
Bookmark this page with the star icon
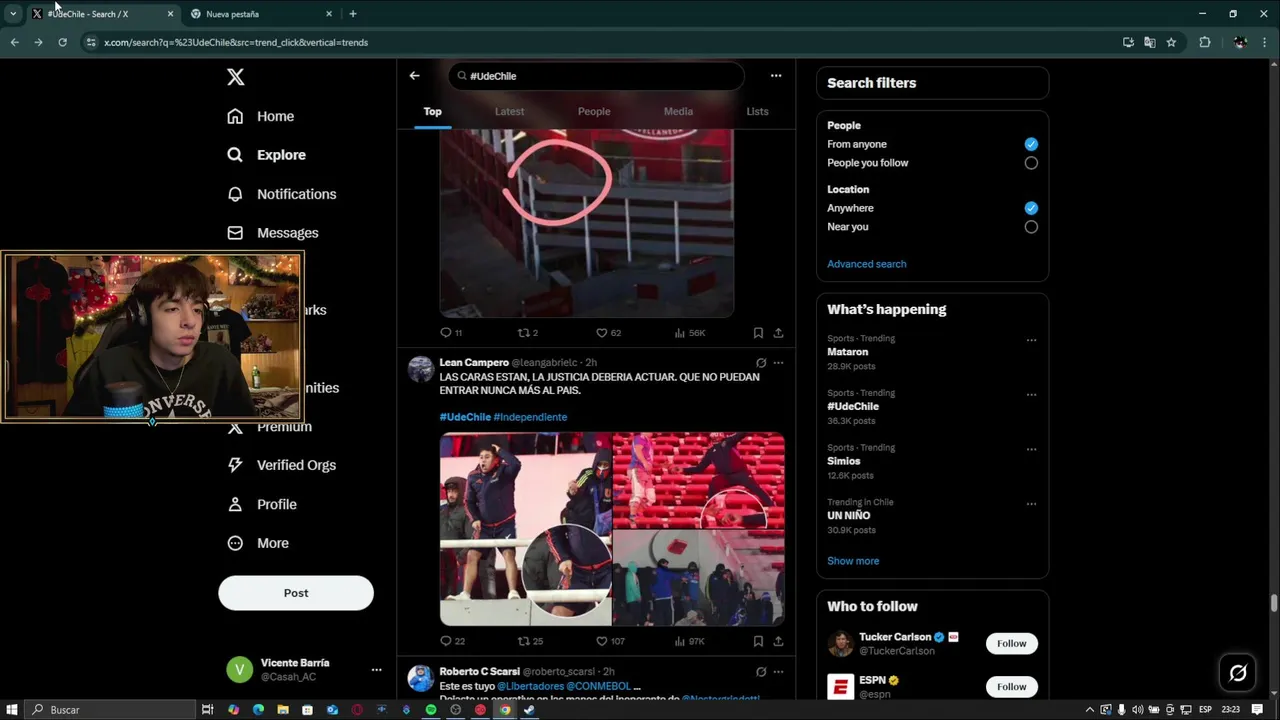coord(1171,42)
